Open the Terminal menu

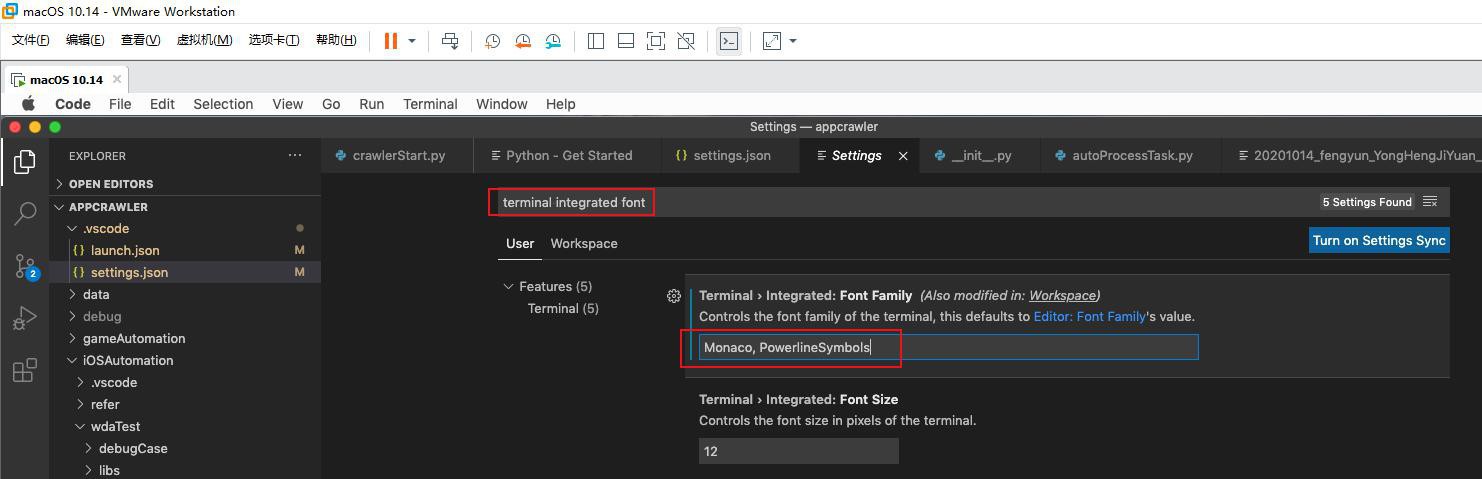430,104
